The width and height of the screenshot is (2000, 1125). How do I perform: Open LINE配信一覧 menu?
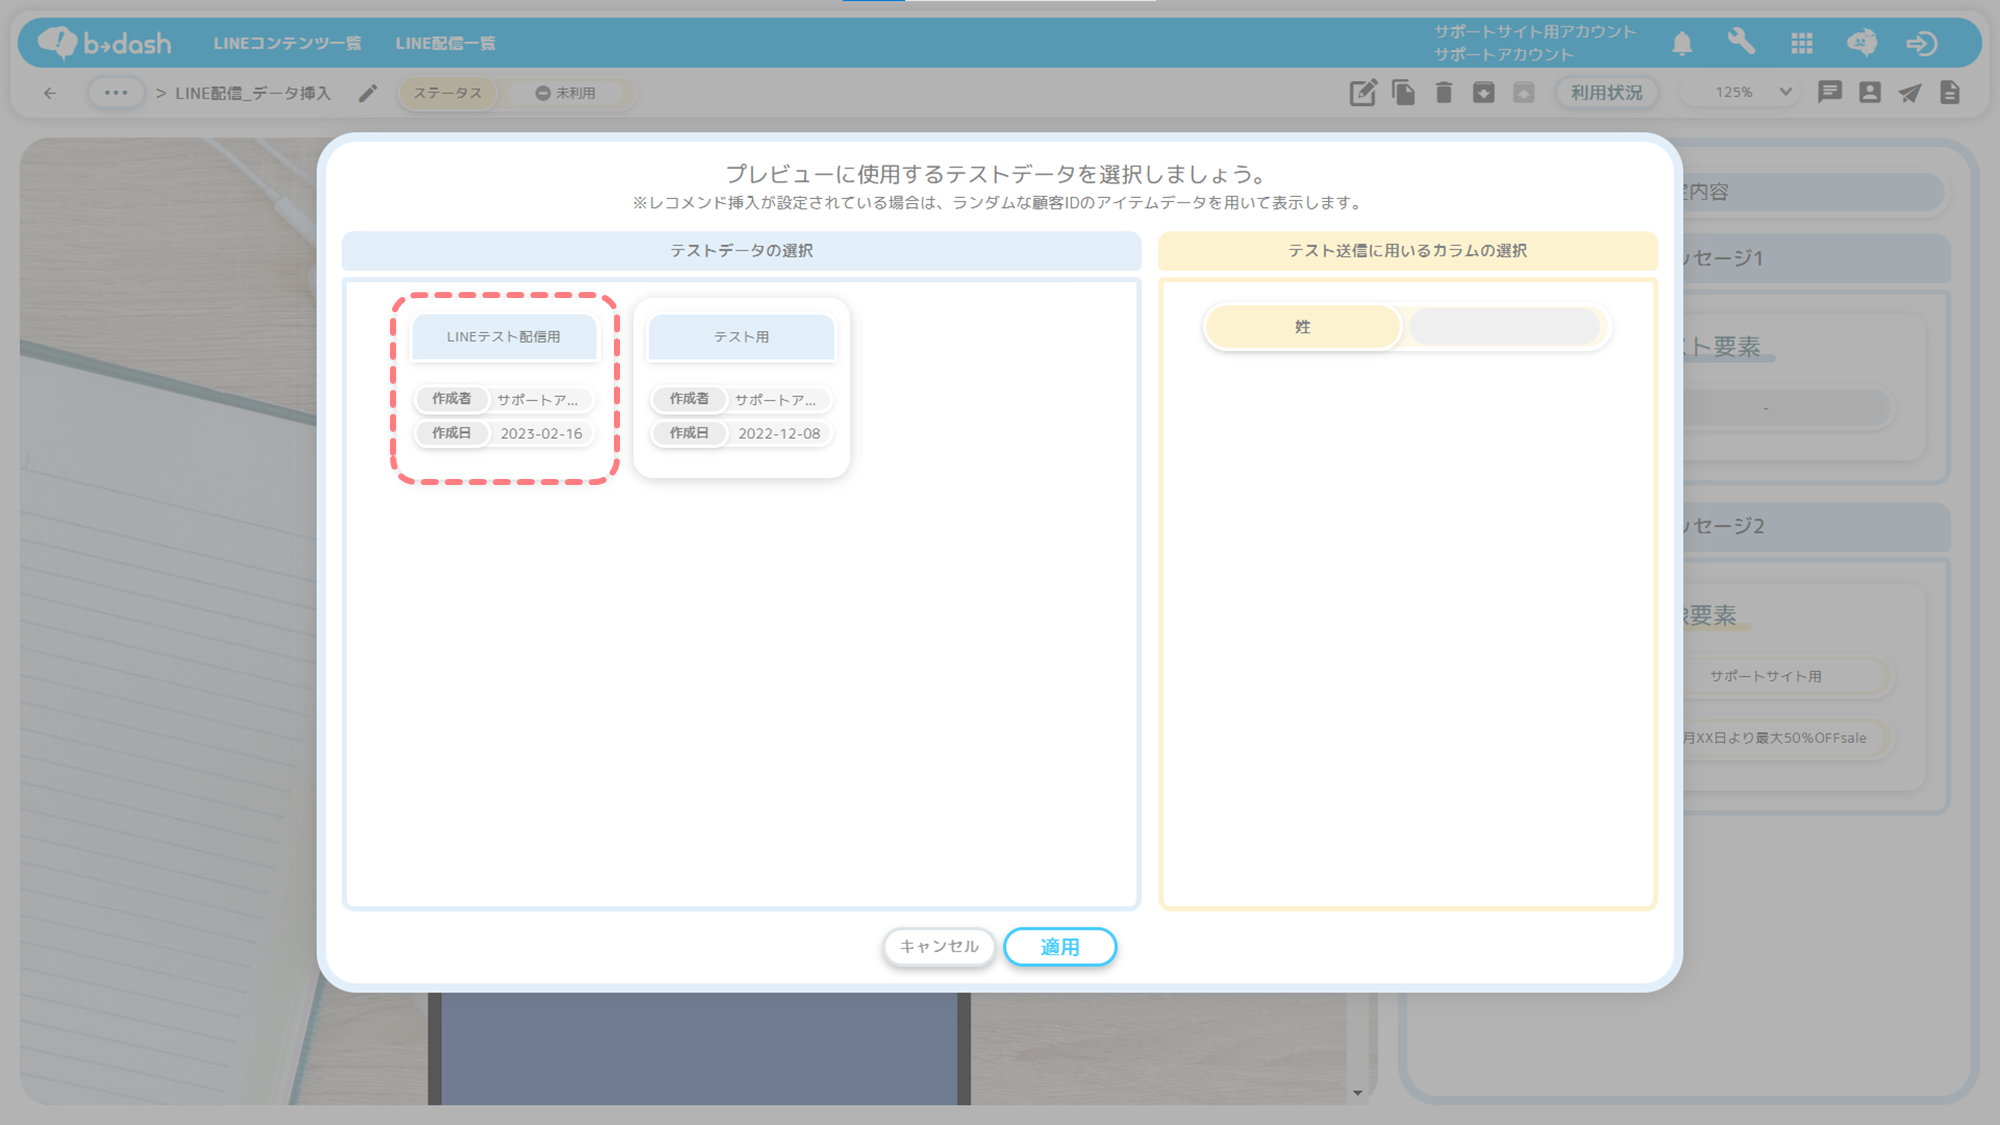click(445, 43)
